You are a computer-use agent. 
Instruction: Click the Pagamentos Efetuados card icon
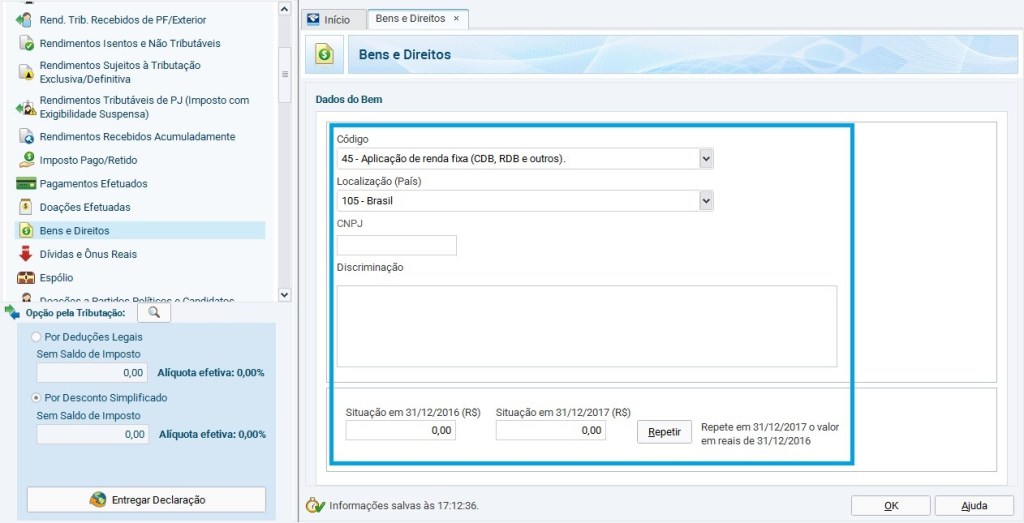[x=26, y=184]
